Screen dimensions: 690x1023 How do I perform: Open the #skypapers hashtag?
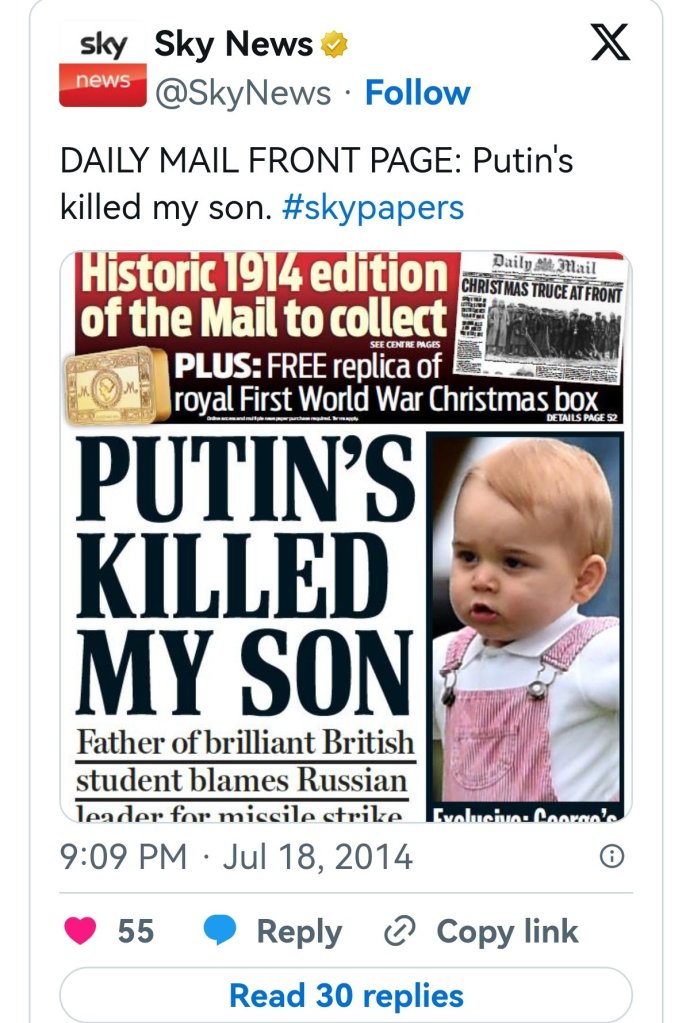(x=373, y=207)
